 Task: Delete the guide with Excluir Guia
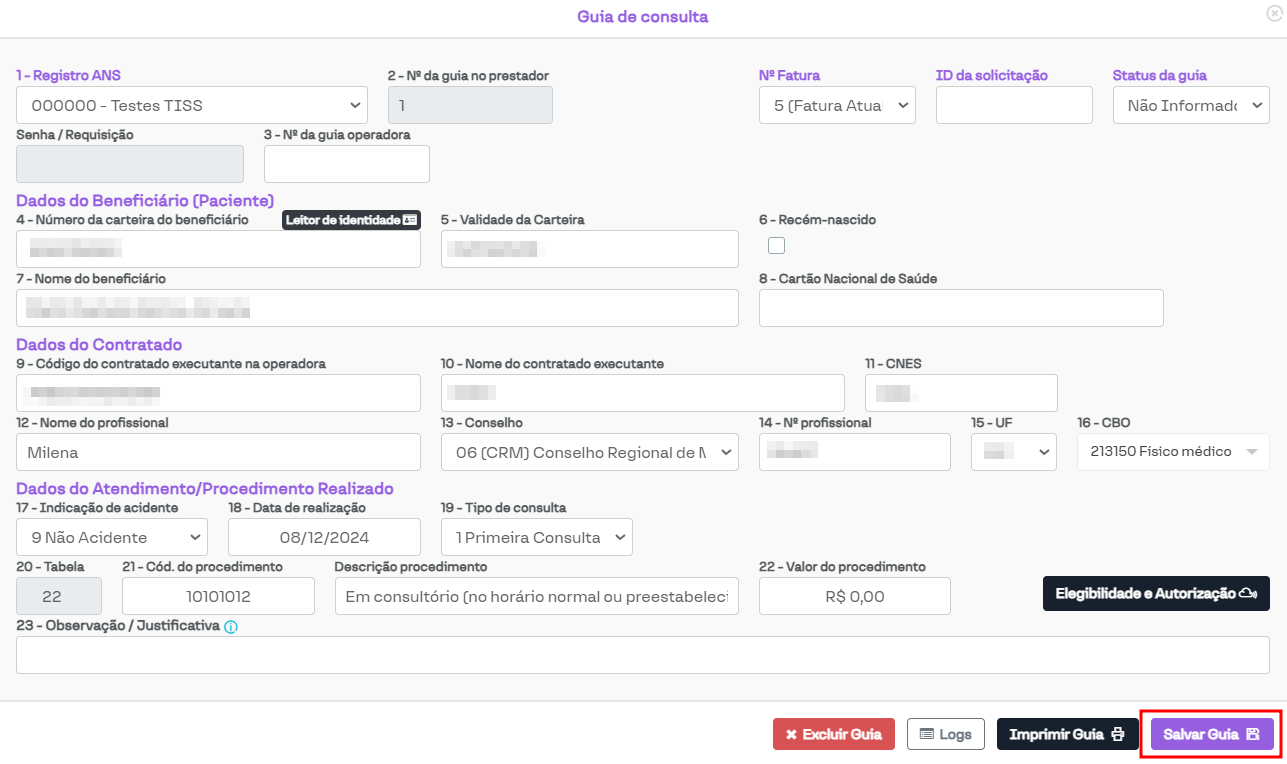click(833, 734)
